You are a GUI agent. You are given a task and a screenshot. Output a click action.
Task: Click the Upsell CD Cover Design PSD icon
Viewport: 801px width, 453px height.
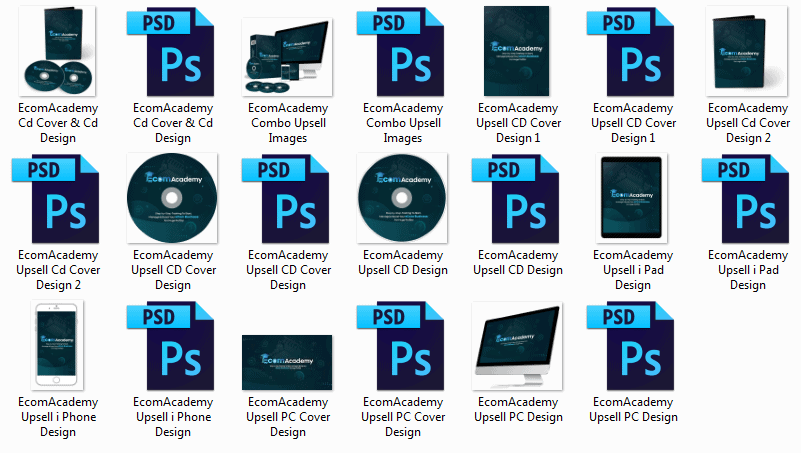pos(288,201)
